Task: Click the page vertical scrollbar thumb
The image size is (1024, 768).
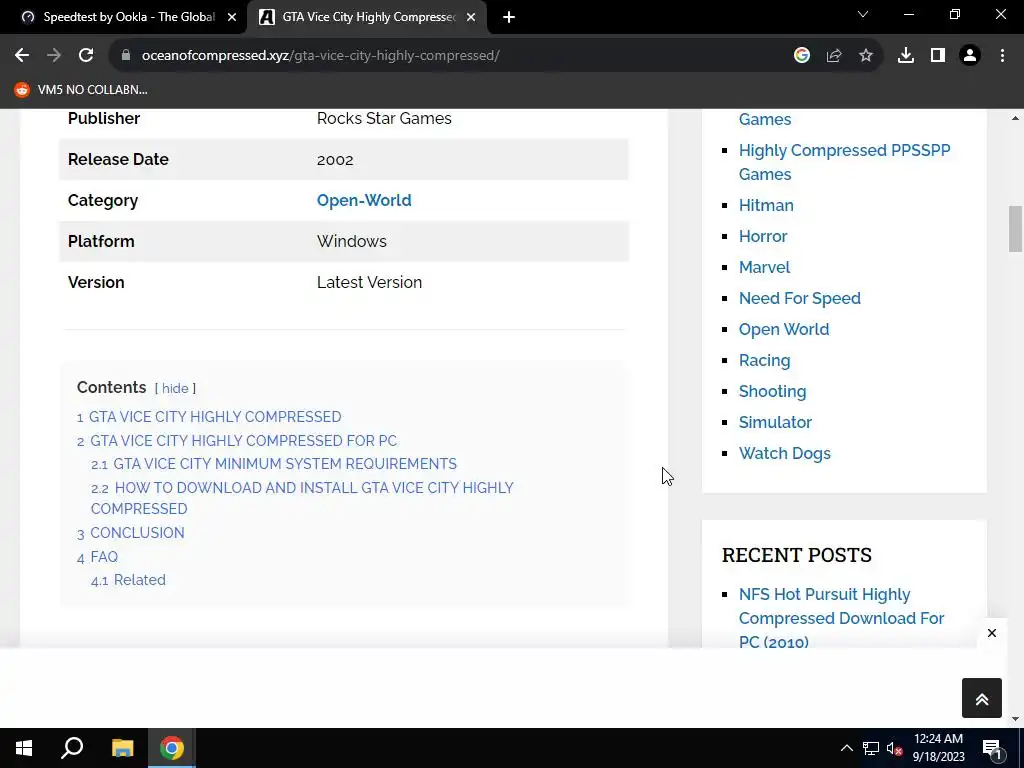Action: click(x=1015, y=229)
